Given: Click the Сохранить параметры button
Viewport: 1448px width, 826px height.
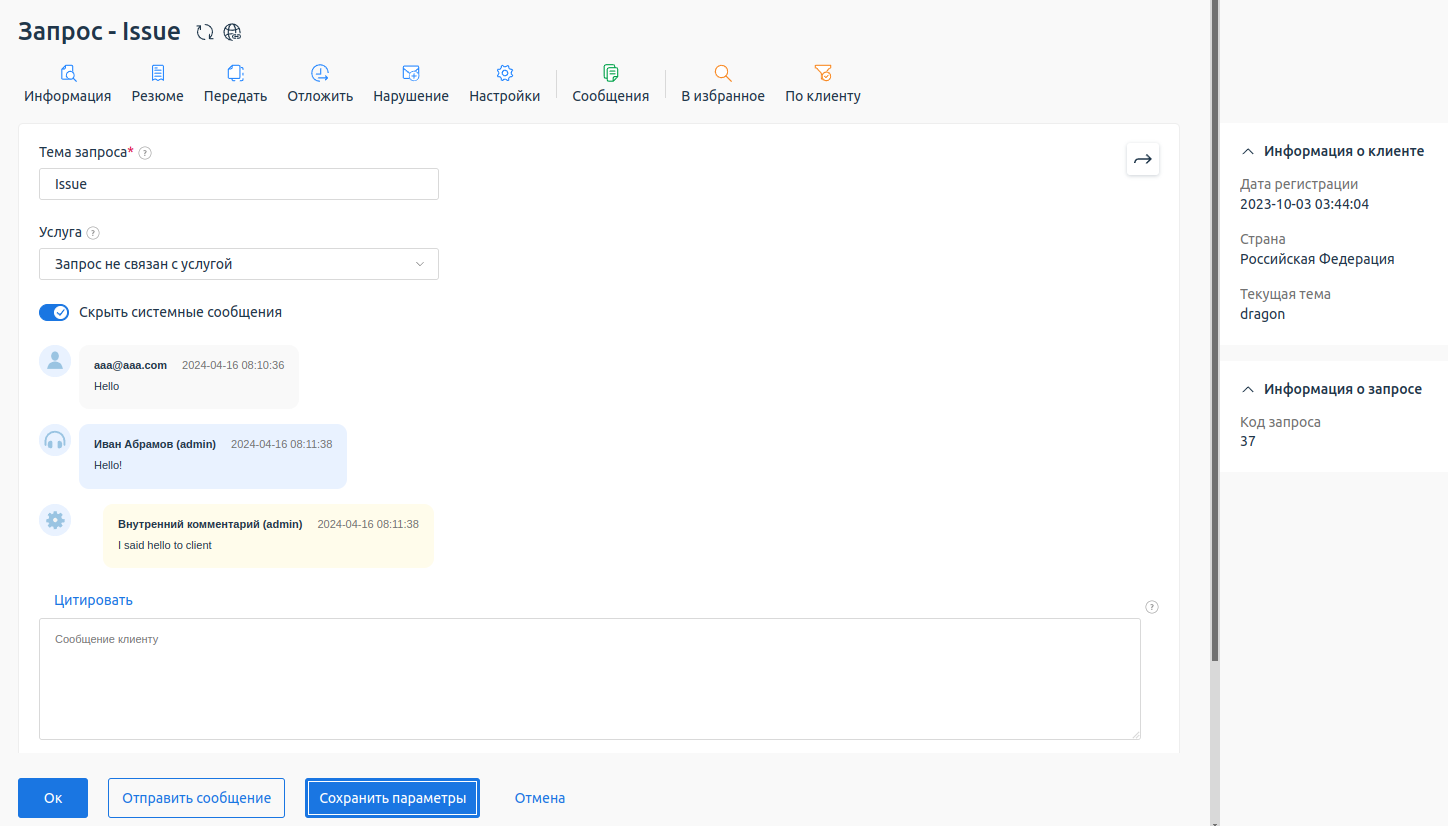Looking at the screenshot, I should point(392,798).
